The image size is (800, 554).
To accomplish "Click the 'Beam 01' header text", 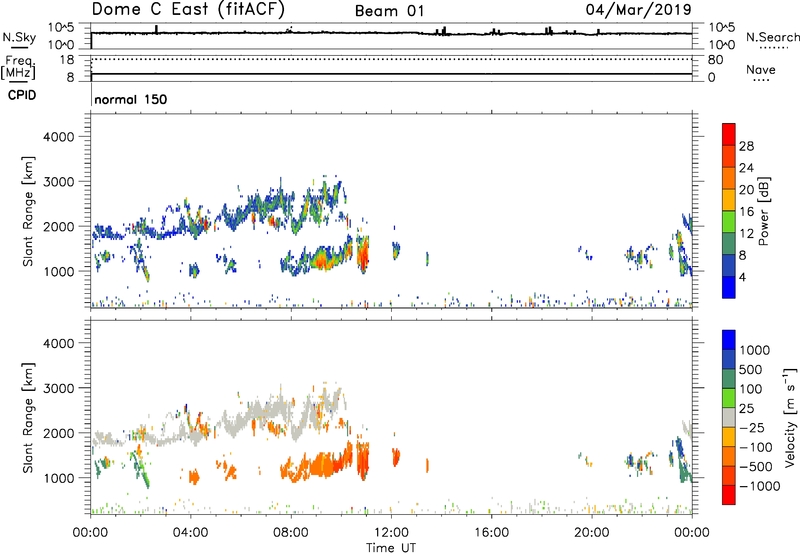I will pos(390,11).
